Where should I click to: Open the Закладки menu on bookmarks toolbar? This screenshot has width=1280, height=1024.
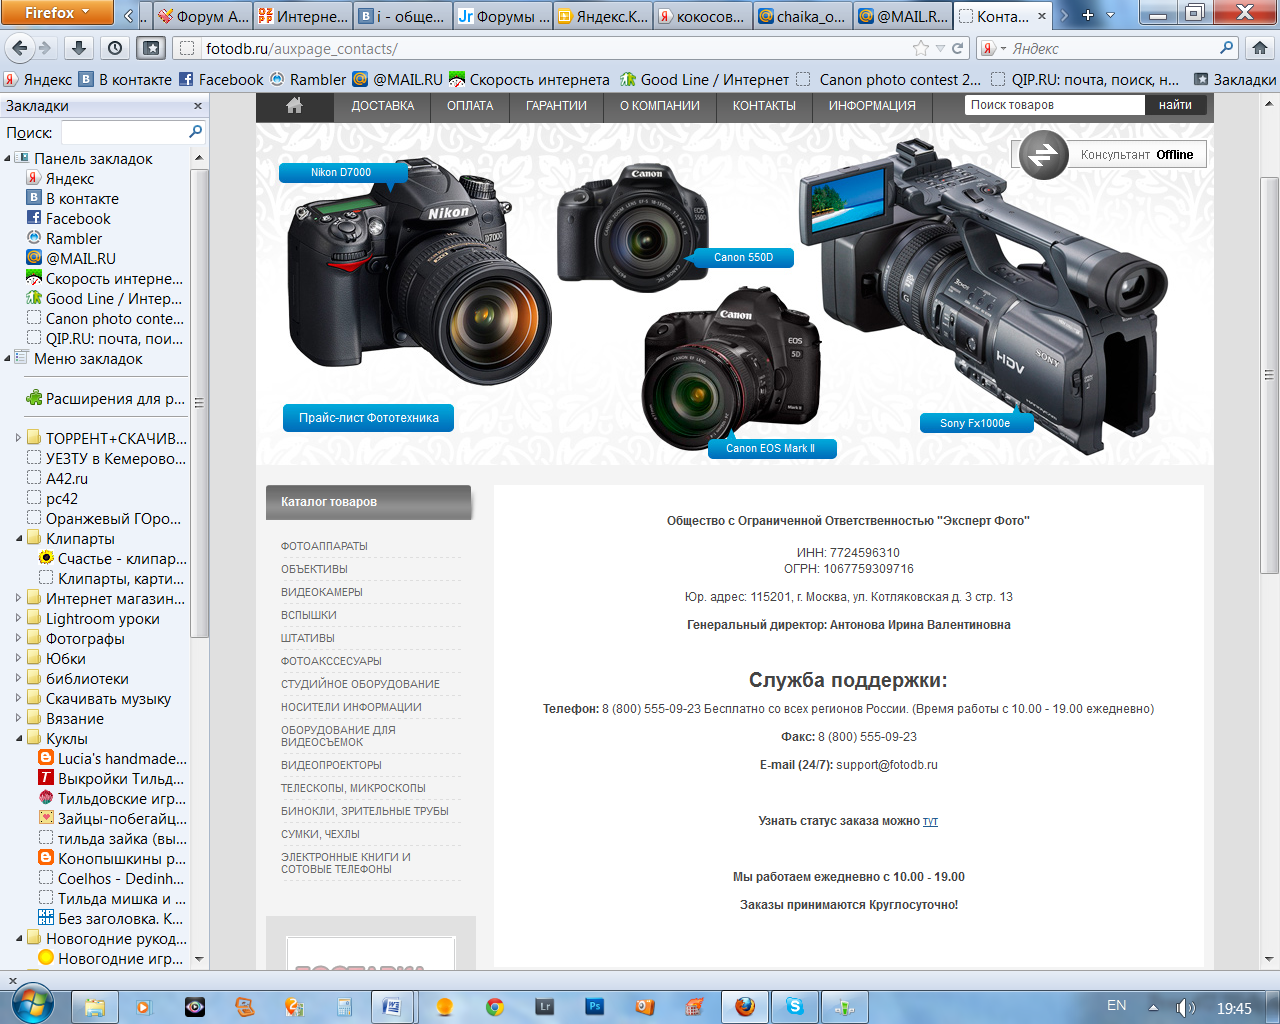click(1235, 79)
